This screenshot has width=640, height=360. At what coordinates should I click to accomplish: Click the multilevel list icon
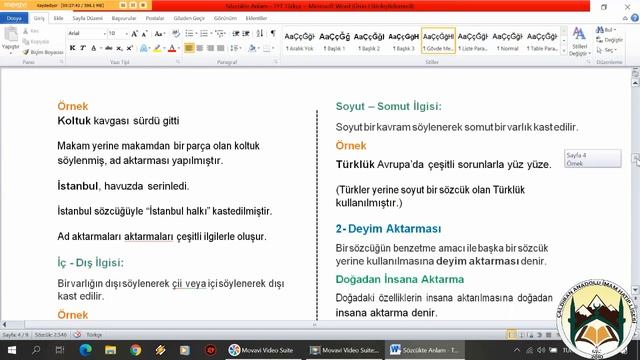[x=219, y=33]
